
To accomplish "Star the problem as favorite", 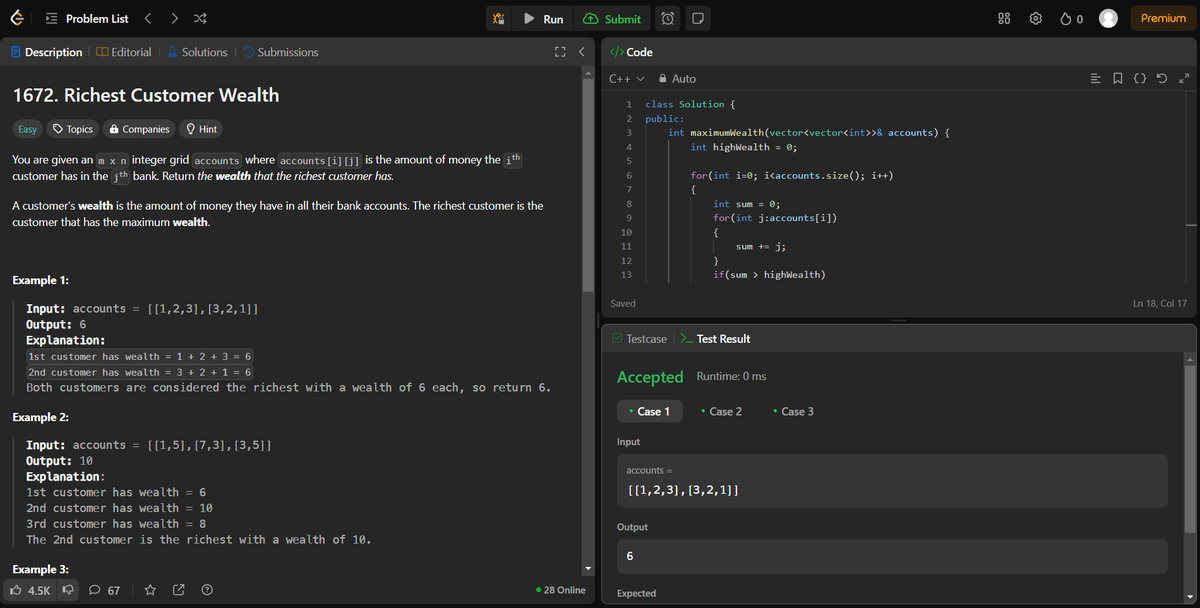I will 150,590.
